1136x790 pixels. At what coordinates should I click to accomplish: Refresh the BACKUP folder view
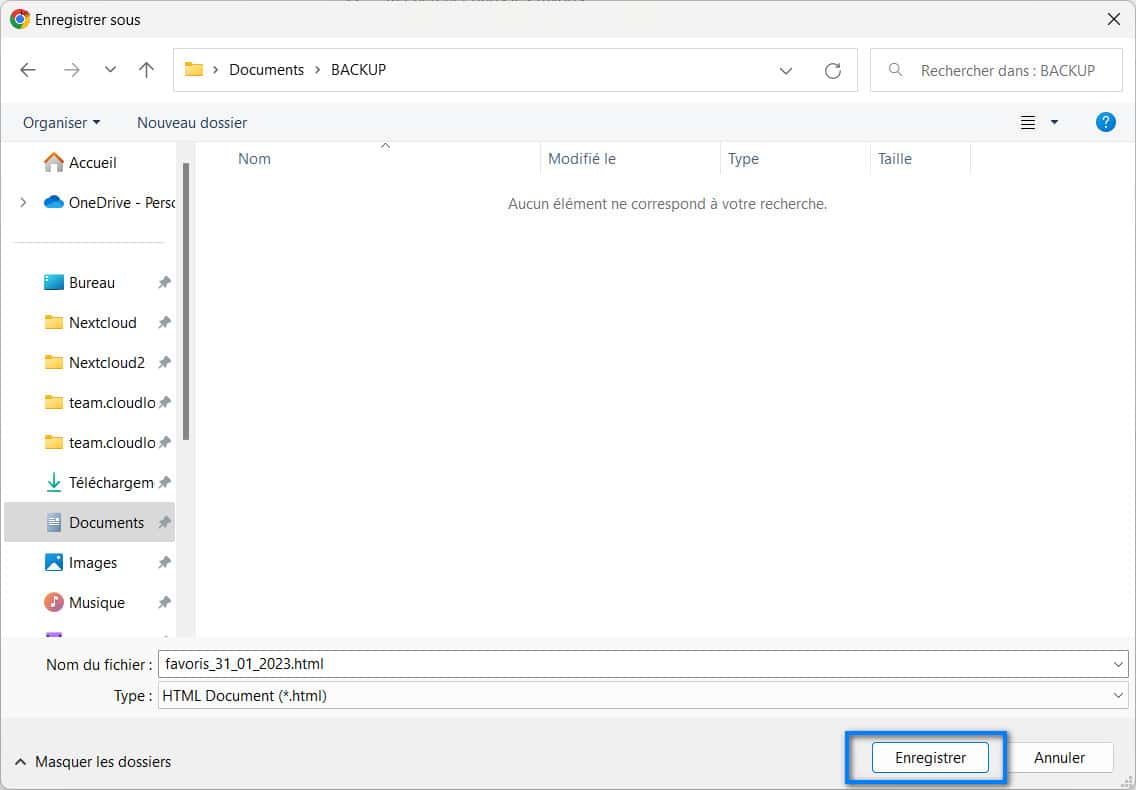833,70
